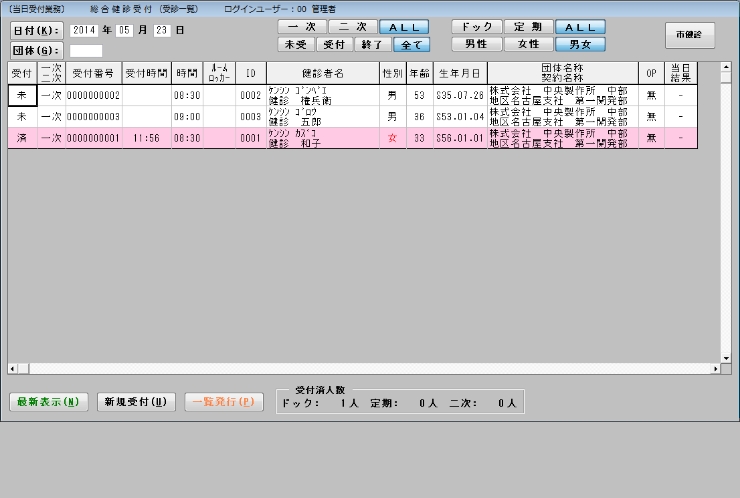
Task: Select the 男女 gender filter
Action: pyautogui.click(x=580, y=44)
